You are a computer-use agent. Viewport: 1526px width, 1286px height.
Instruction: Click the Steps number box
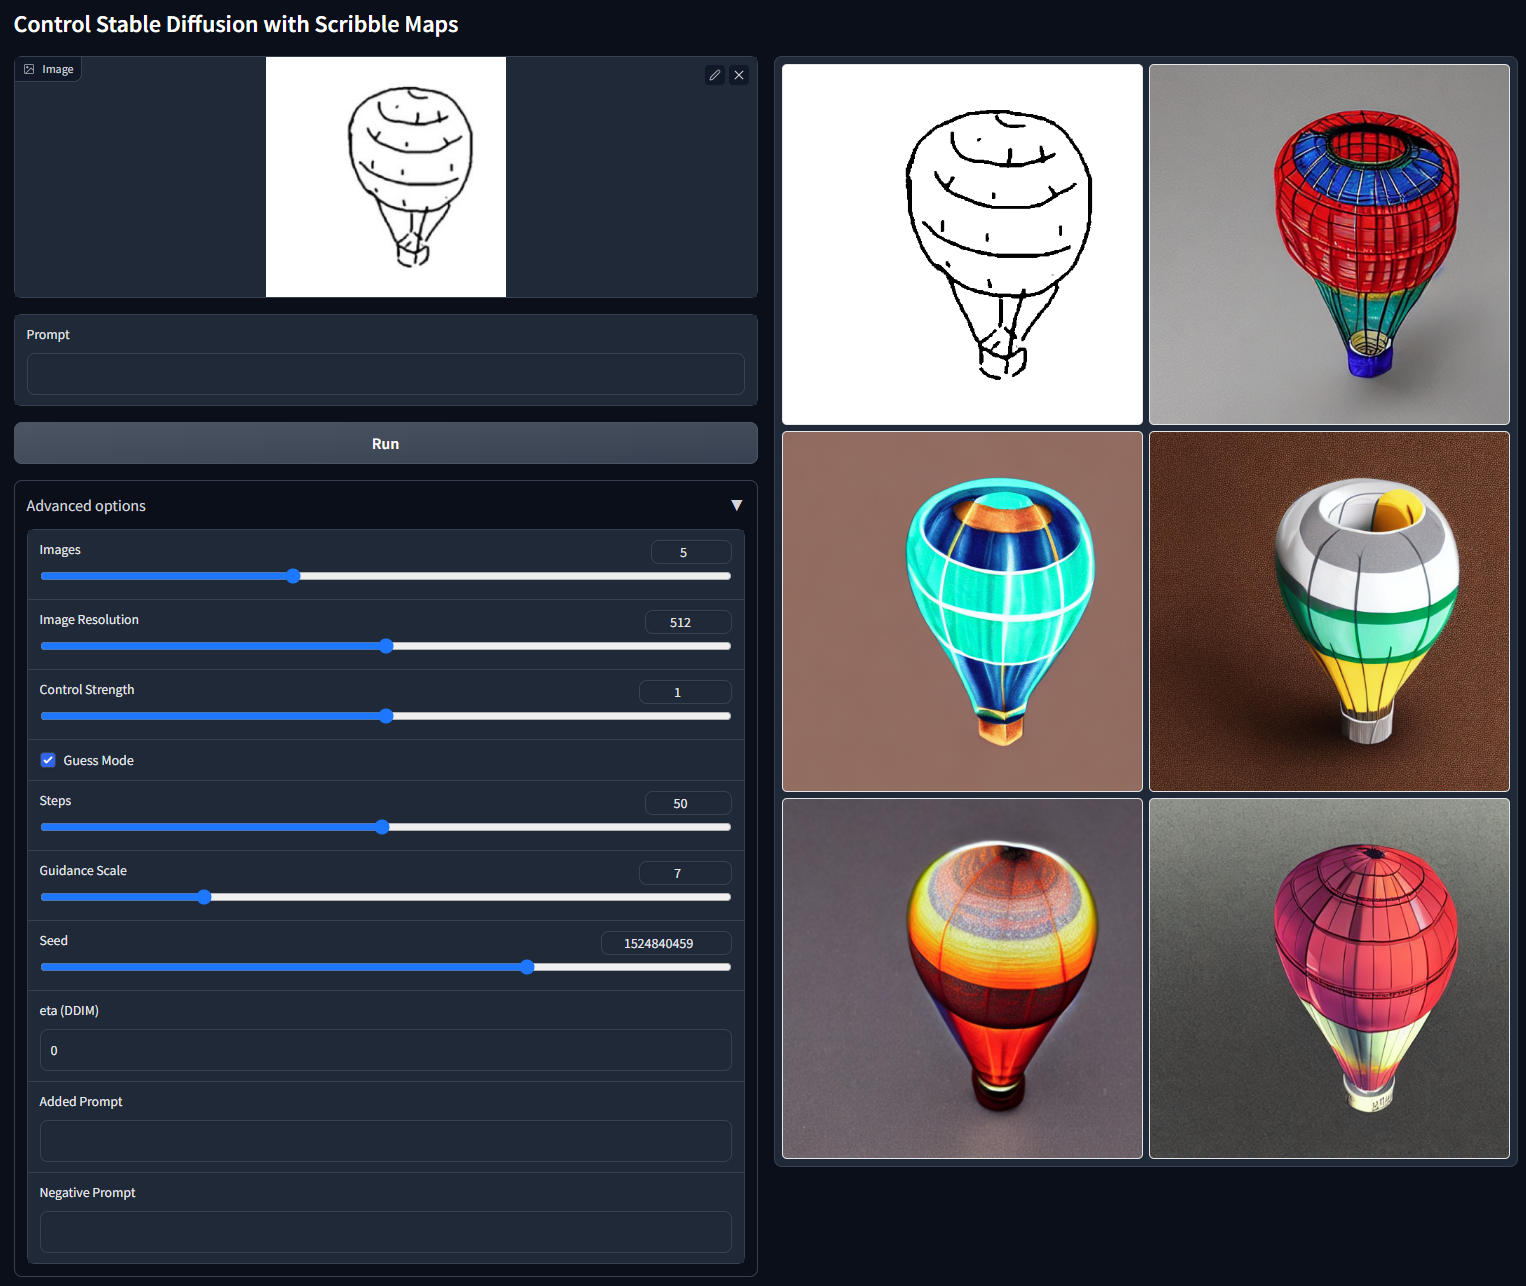[x=688, y=803]
